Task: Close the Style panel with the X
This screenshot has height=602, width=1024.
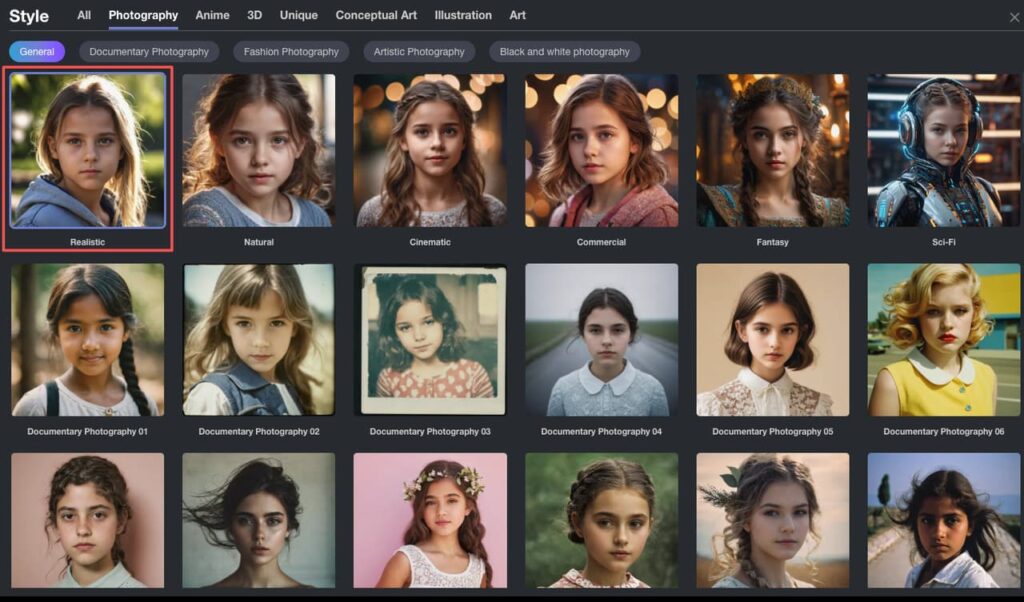Action: pyautogui.click(x=1014, y=18)
